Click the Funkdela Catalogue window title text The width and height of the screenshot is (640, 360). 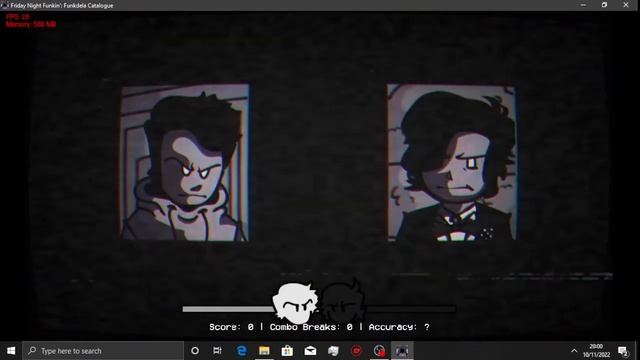[x=62, y=5]
